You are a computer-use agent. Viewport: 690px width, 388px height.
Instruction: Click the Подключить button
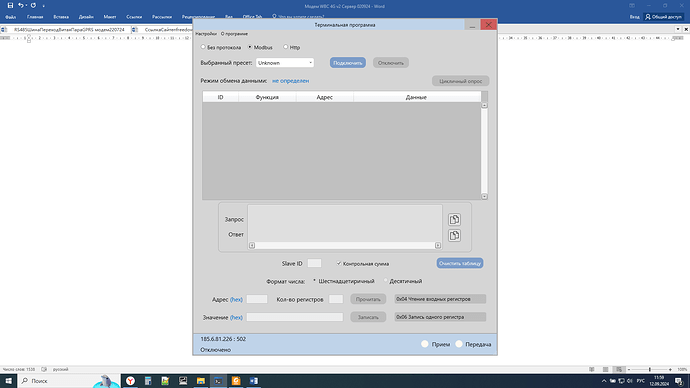[x=348, y=63]
